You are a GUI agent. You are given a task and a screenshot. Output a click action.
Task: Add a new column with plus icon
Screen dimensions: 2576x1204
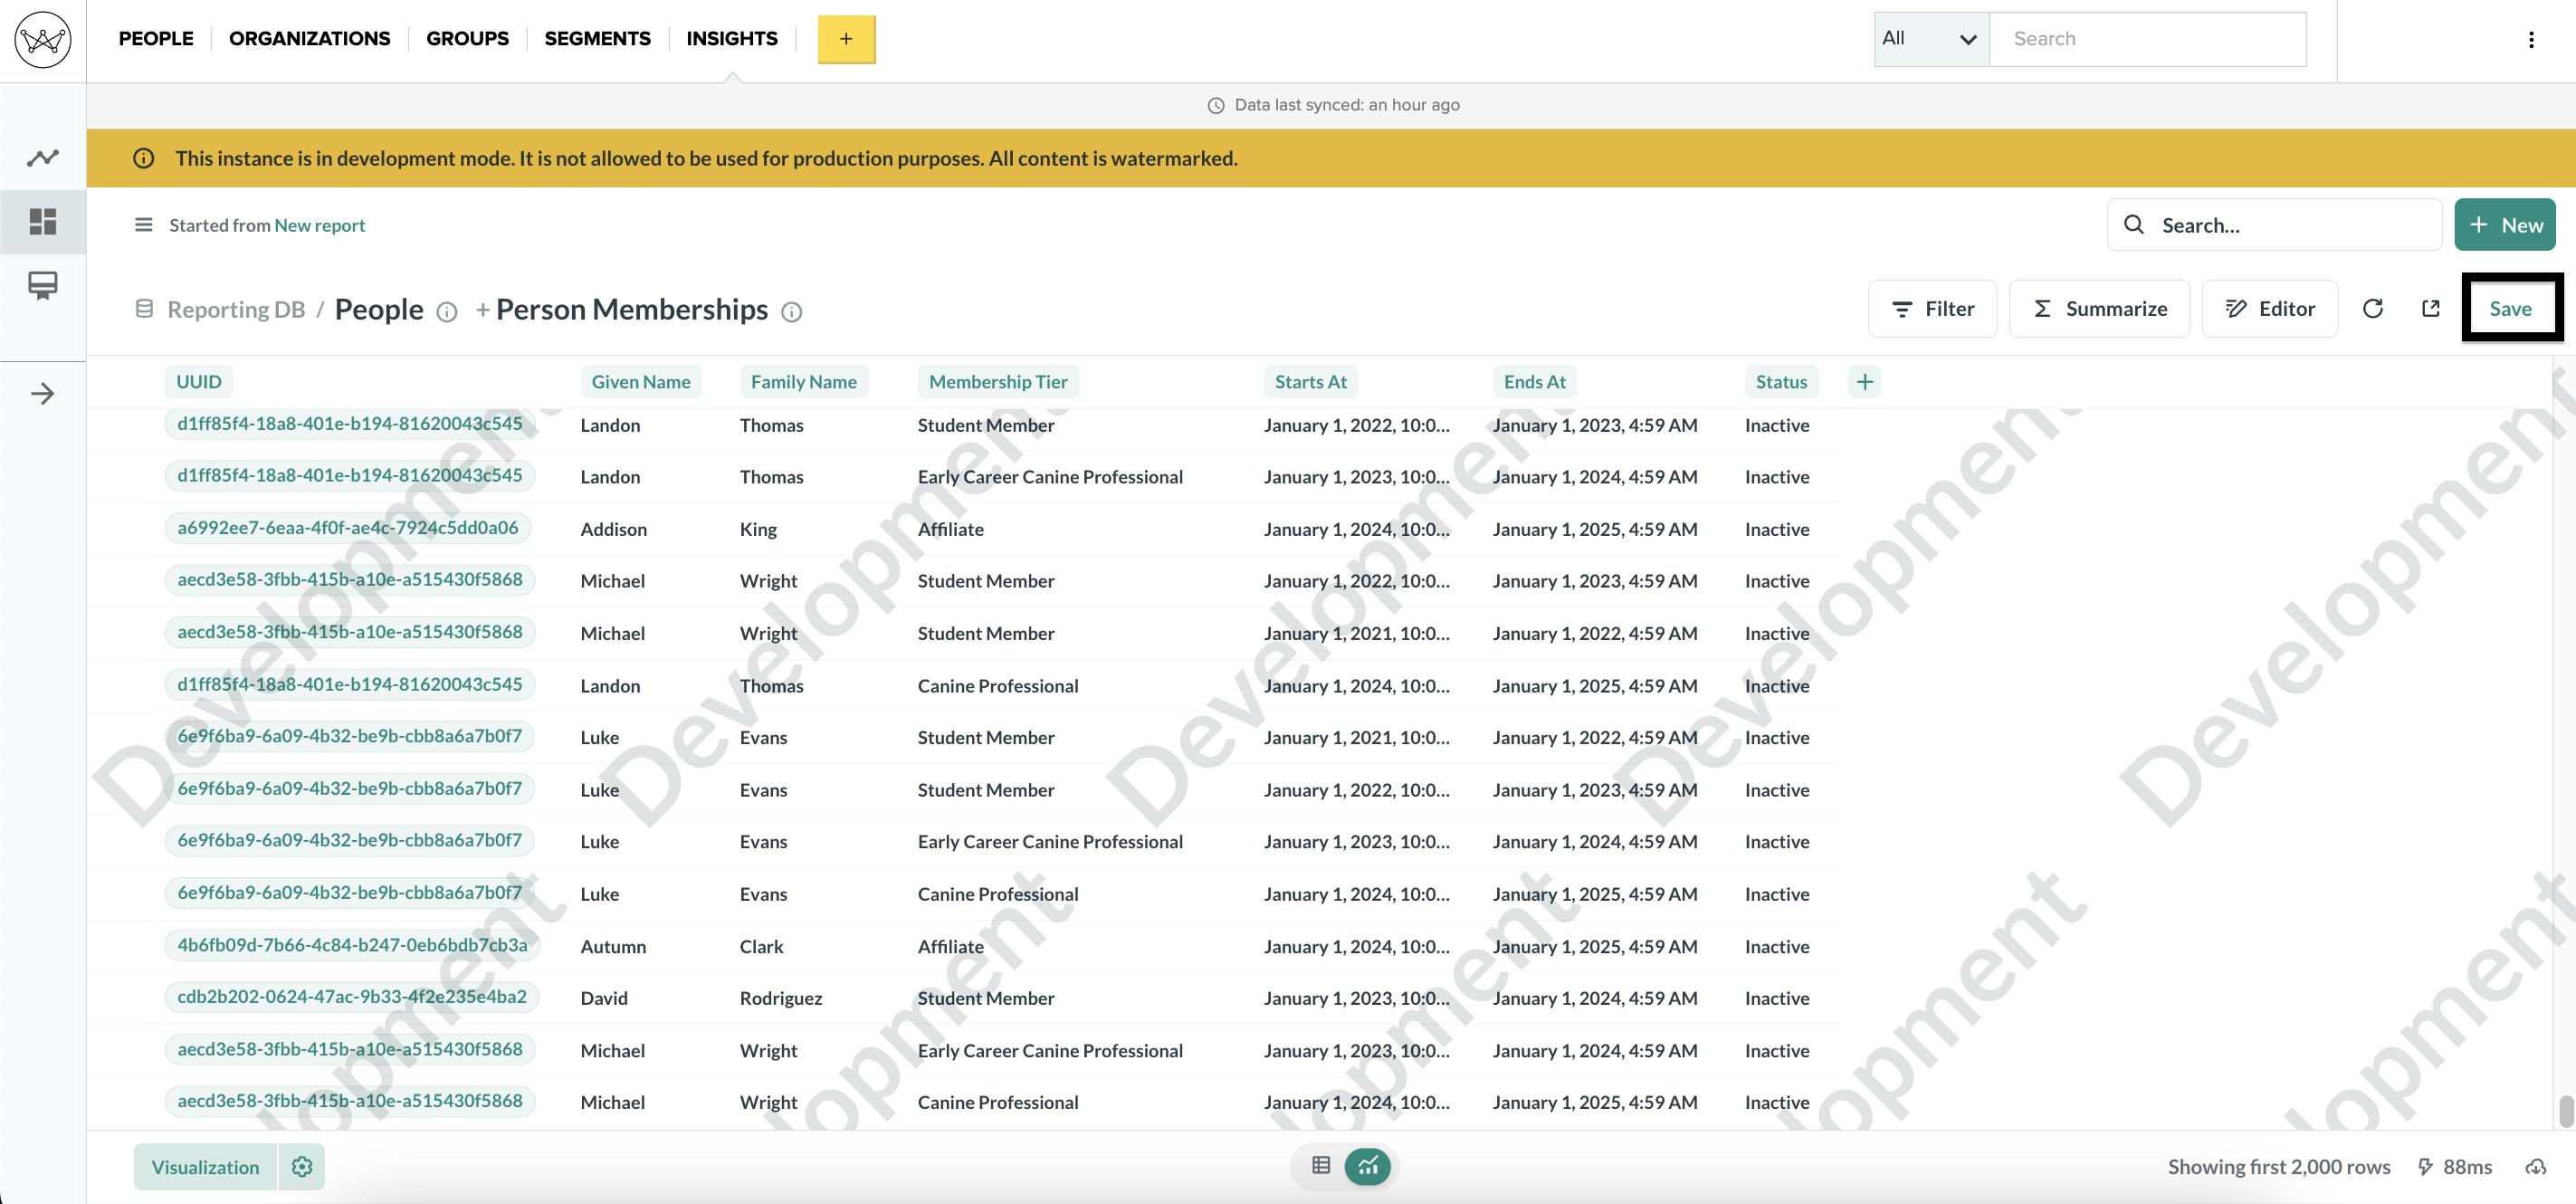click(1865, 382)
